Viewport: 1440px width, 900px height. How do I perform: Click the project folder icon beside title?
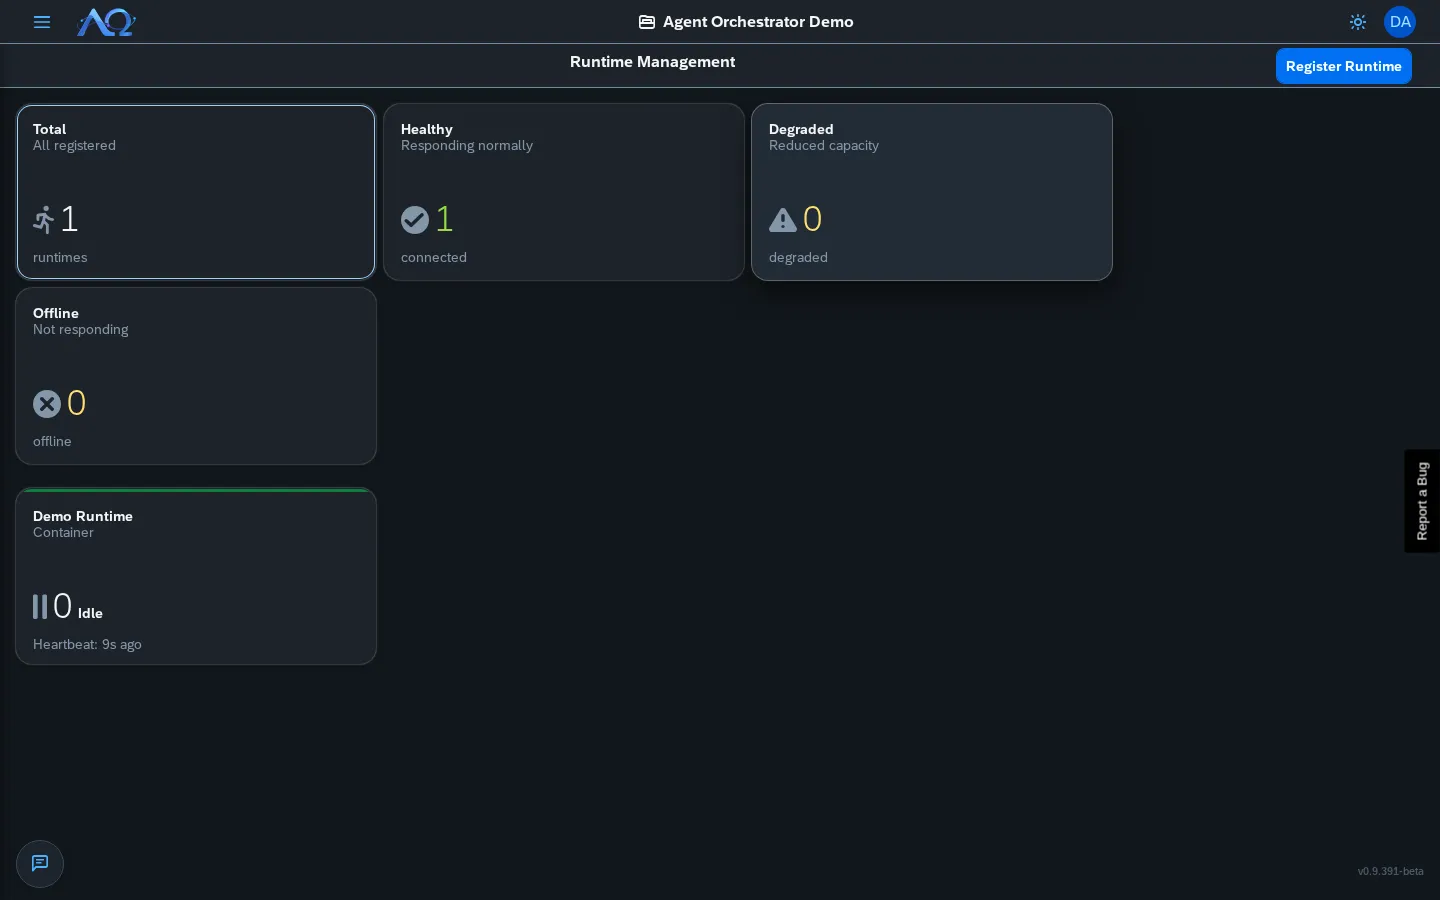(647, 22)
